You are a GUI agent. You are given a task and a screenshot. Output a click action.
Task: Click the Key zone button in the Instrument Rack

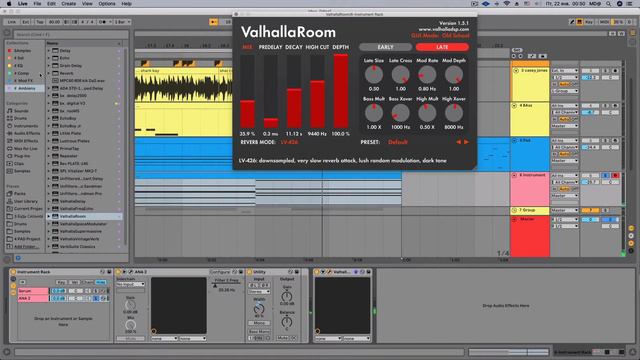click(x=61, y=282)
